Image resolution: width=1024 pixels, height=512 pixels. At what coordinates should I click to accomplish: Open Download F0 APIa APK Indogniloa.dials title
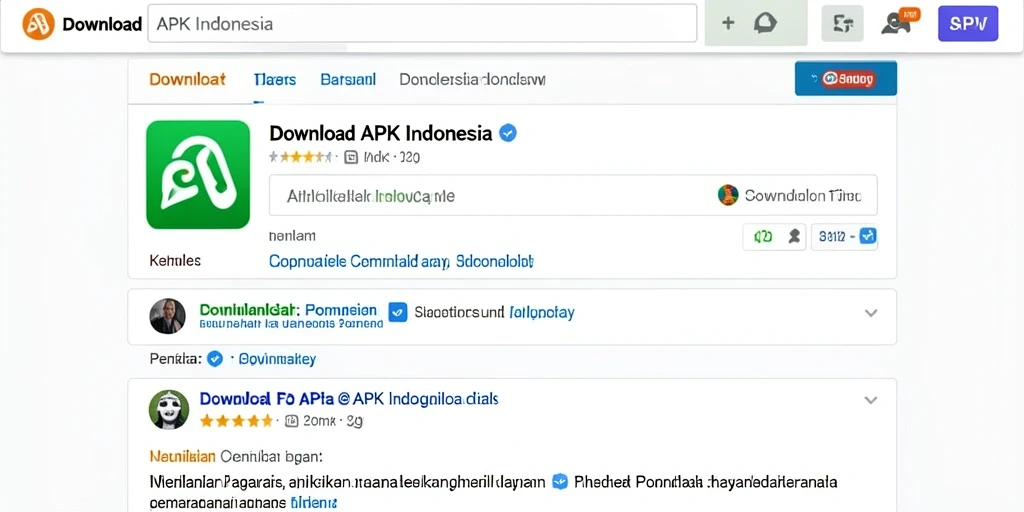tap(349, 398)
